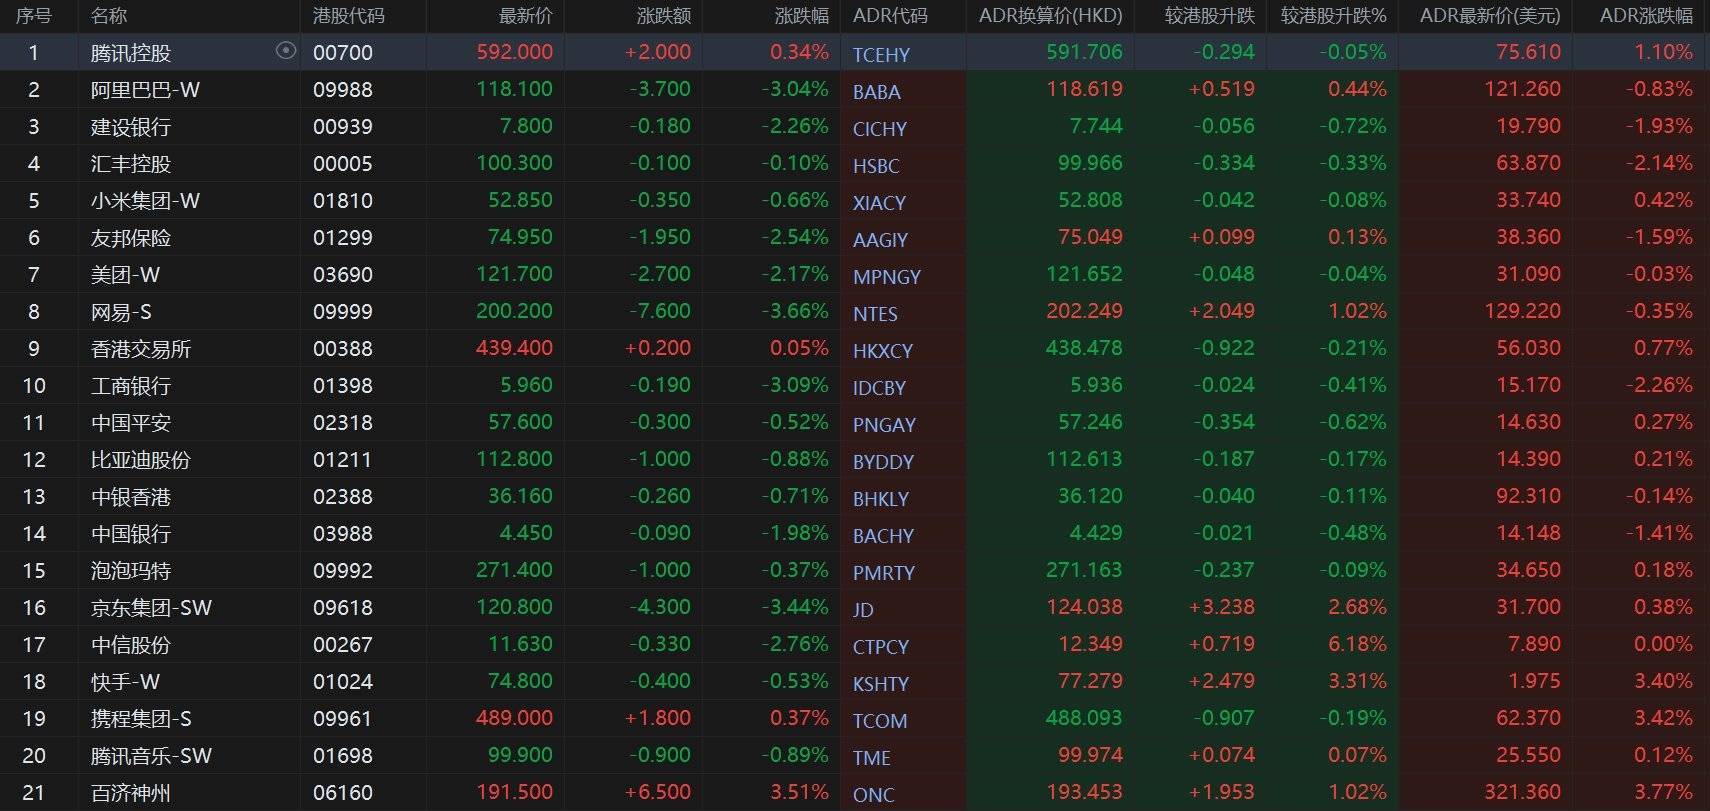
Task: Sort by 港股代码 column header
Action: click(349, 16)
